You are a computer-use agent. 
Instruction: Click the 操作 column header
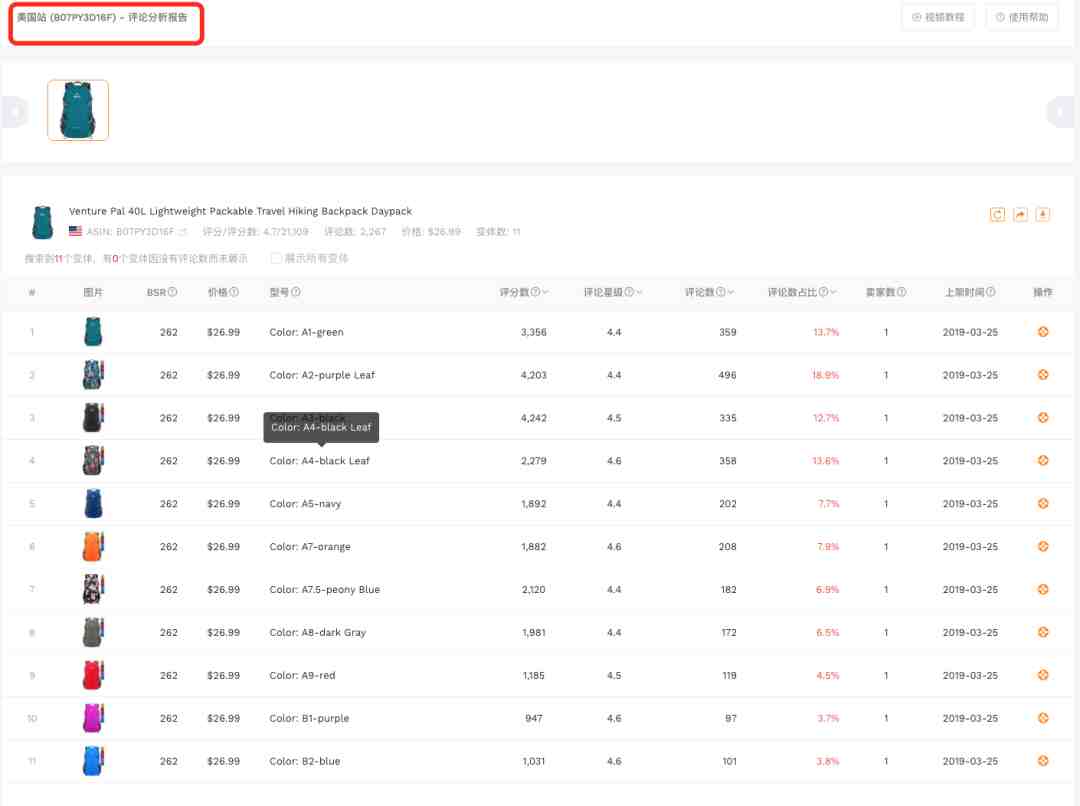(1043, 292)
